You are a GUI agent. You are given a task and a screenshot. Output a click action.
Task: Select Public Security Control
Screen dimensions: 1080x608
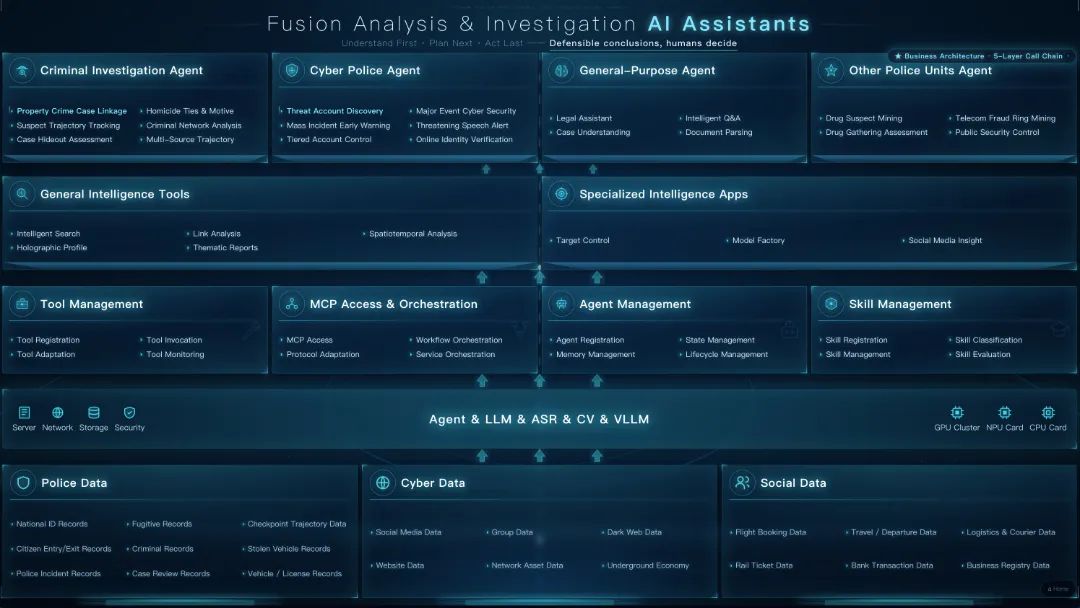click(x=997, y=132)
